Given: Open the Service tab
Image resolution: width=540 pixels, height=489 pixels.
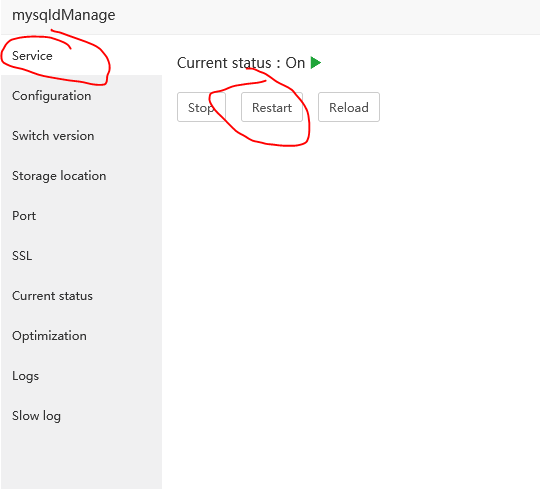Looking at the screenshot, I should 81,55.
